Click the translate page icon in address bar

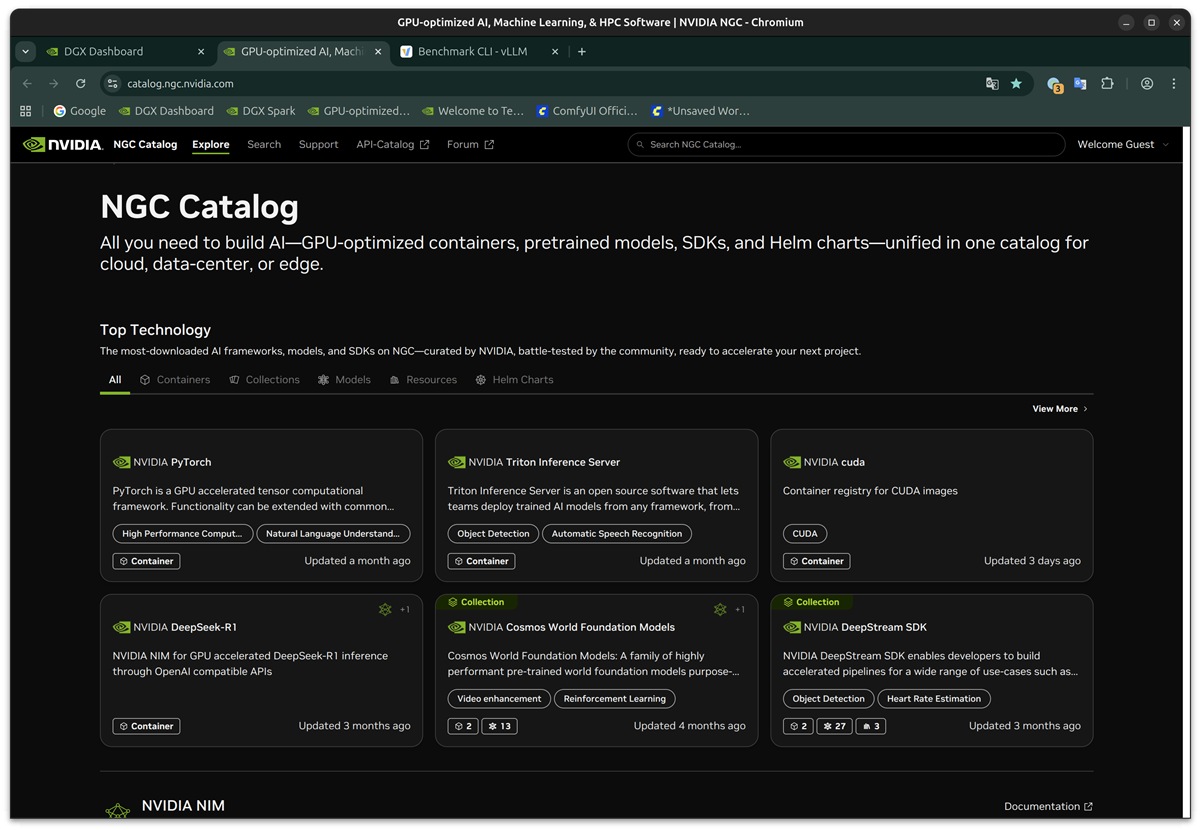pyautogui.click(x=992, y=84)
